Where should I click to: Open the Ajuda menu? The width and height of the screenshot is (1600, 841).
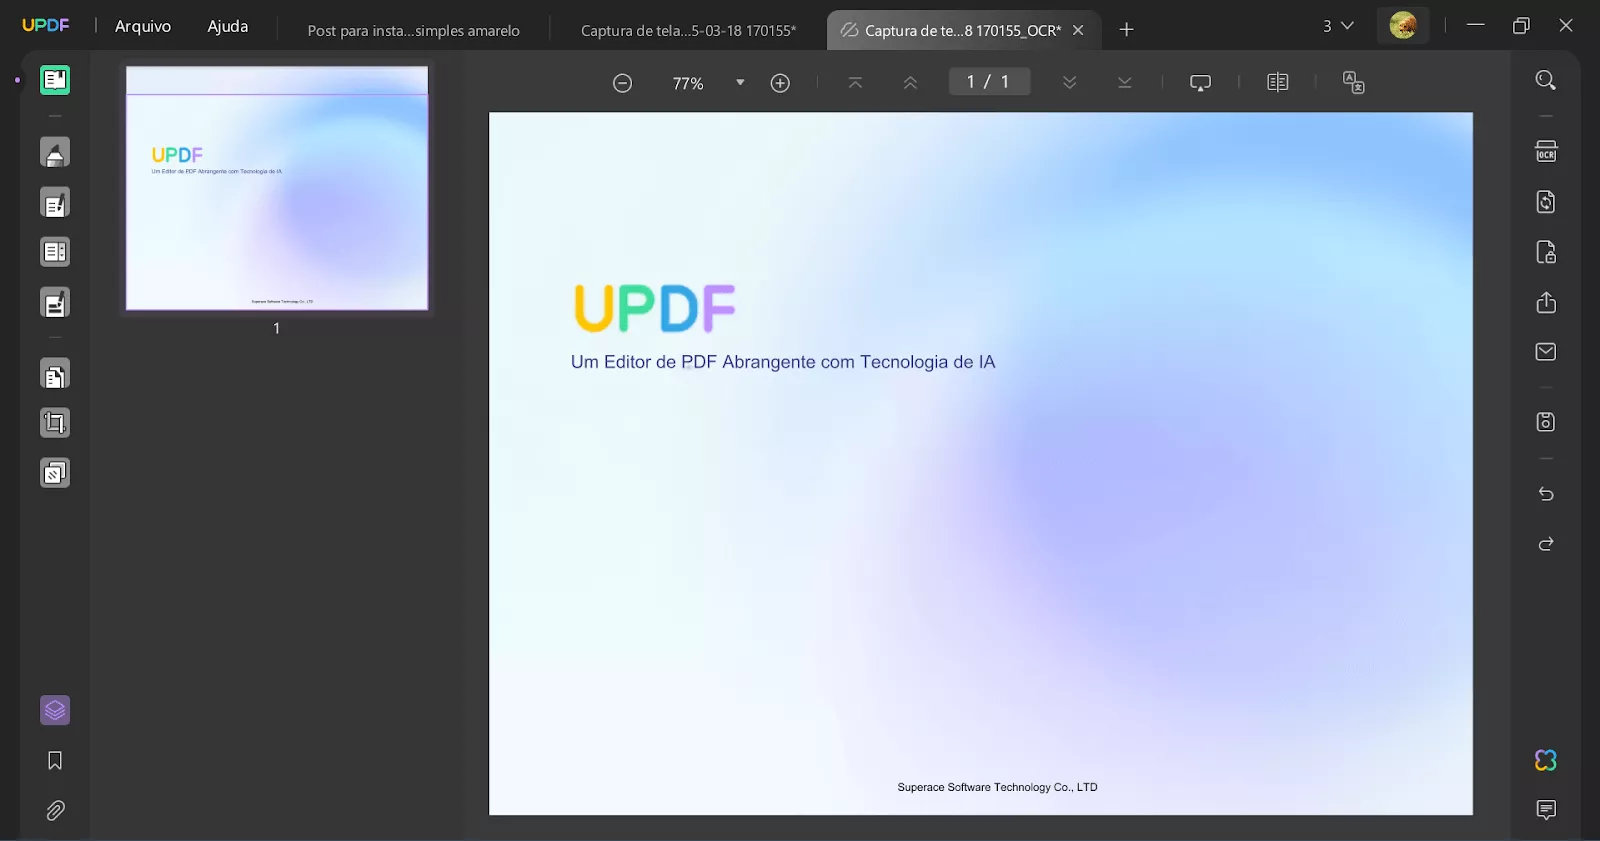tap(228, 26)
